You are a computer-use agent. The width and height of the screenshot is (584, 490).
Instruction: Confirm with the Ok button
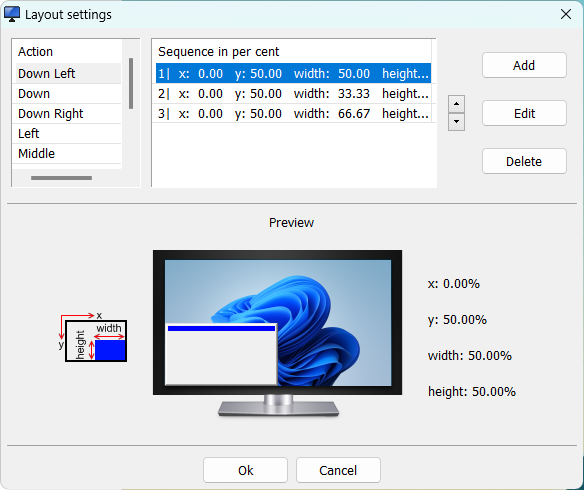[245, 470]
